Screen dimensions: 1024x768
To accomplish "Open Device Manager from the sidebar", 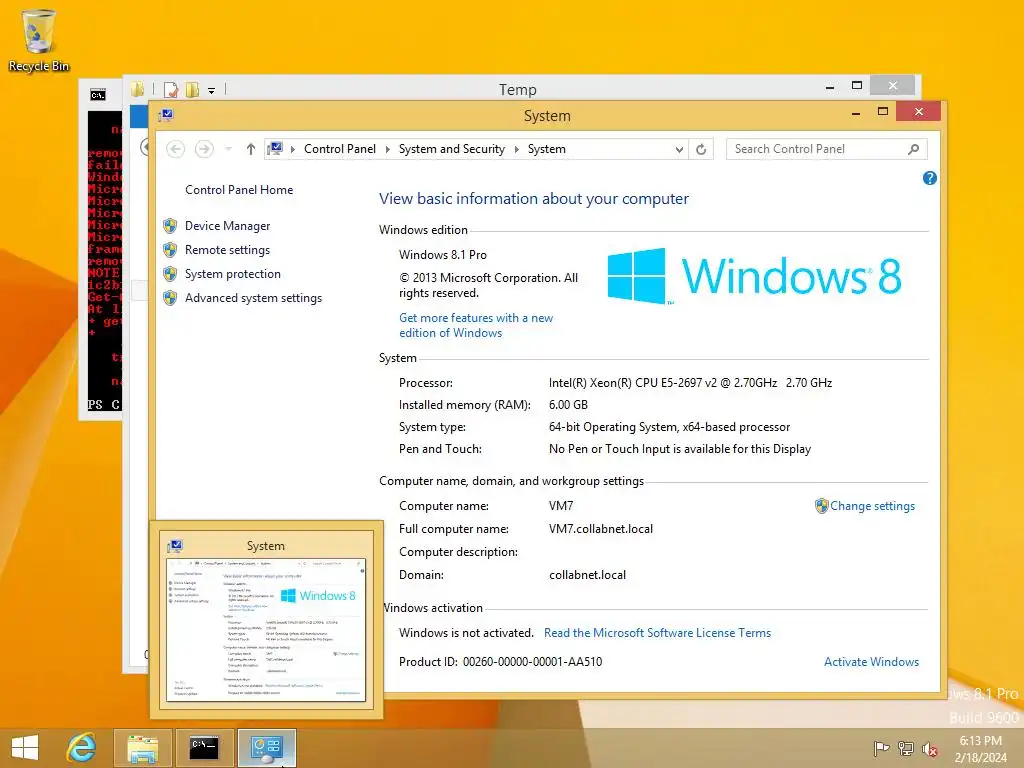I will [x=227, y=226].
